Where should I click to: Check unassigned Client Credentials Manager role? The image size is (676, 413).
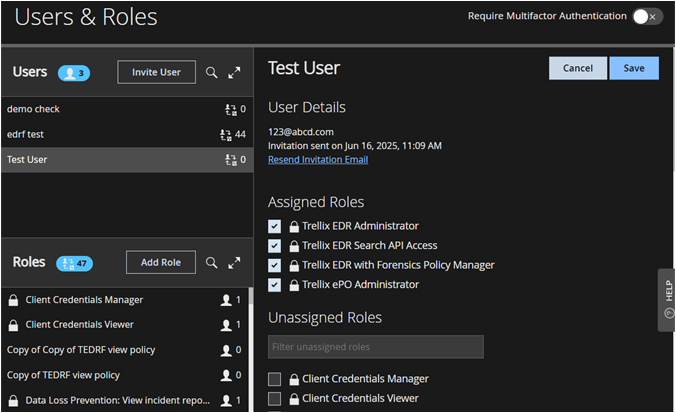[274, 379]
